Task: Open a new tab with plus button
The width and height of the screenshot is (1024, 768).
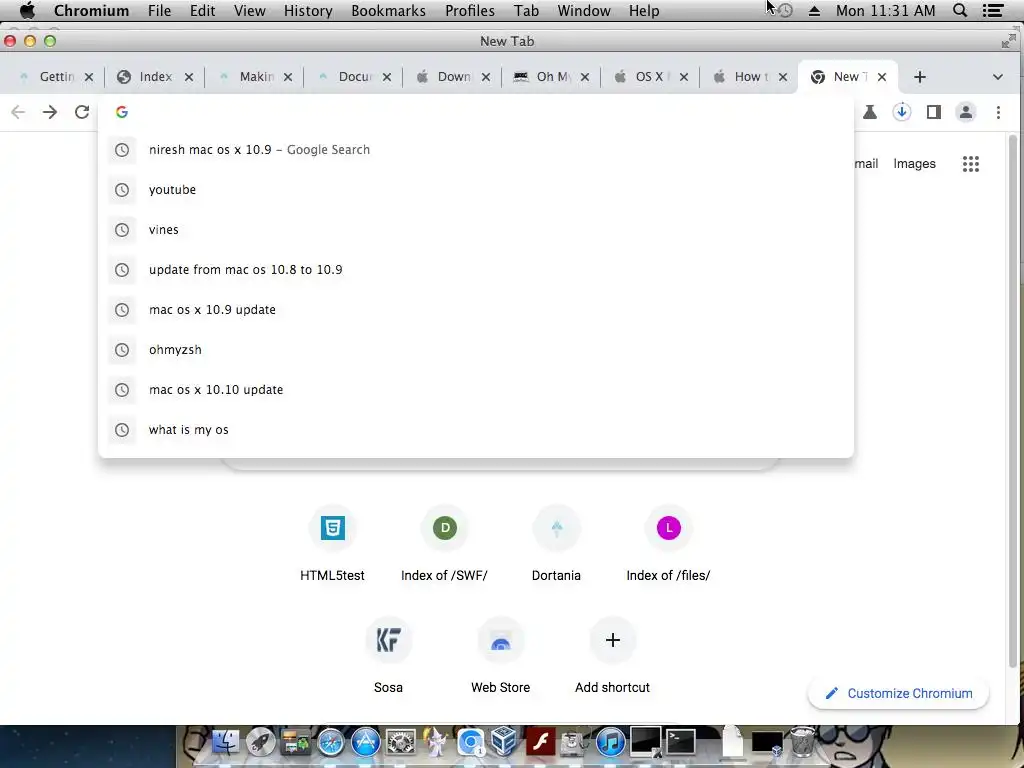Action: 920,77
